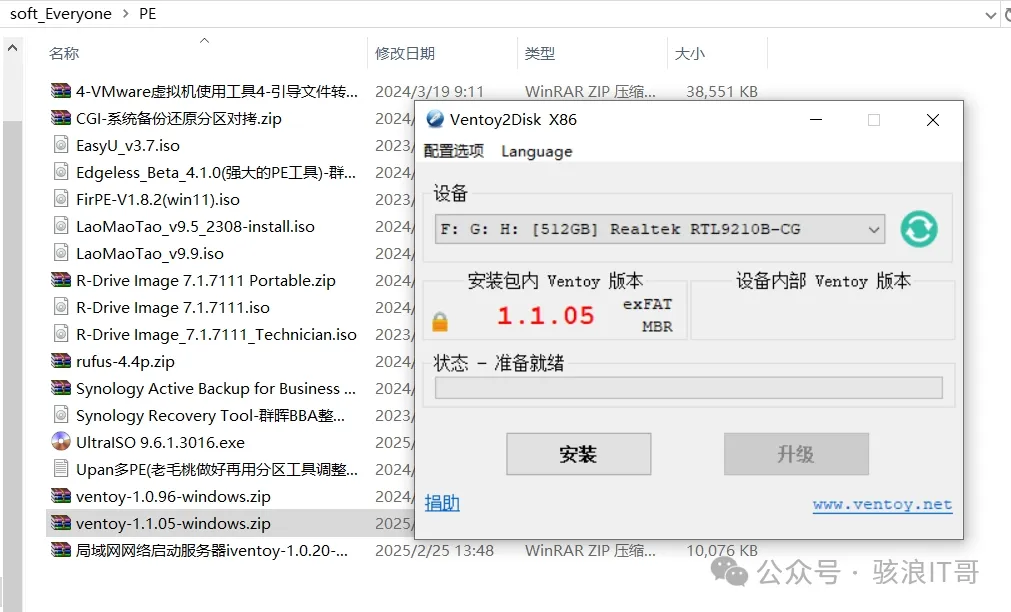Open the www.ventoy.net link
This screenshot has height=612, width=1011.
pos(882,504)
